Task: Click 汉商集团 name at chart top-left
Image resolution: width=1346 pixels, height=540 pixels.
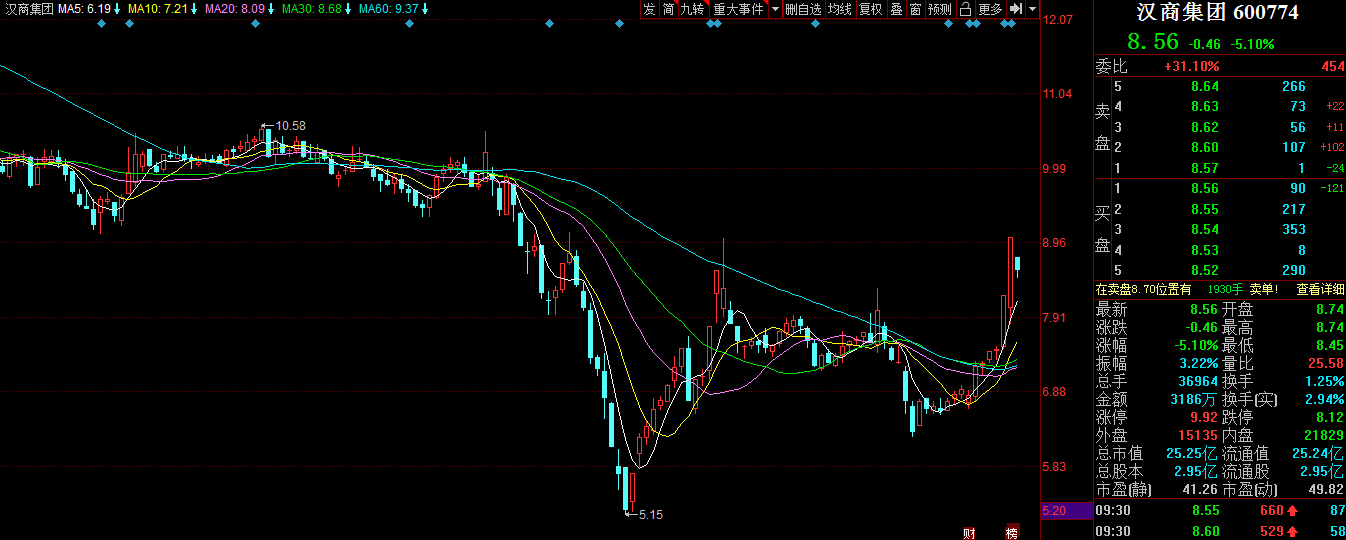Action: pos(28,9)
